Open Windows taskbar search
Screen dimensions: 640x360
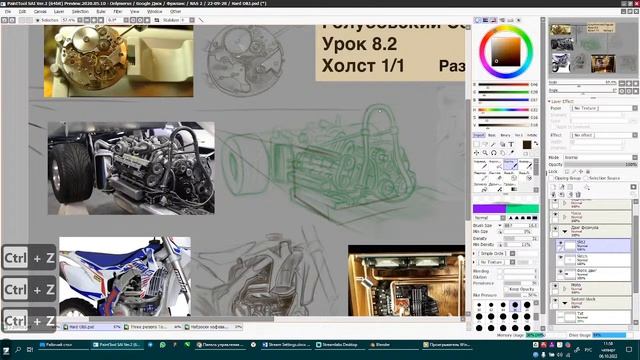pos(18,350)
